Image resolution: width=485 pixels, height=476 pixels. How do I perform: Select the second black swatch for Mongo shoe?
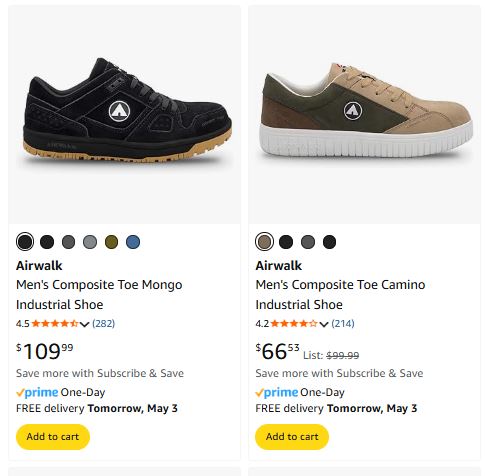[47, 242]
